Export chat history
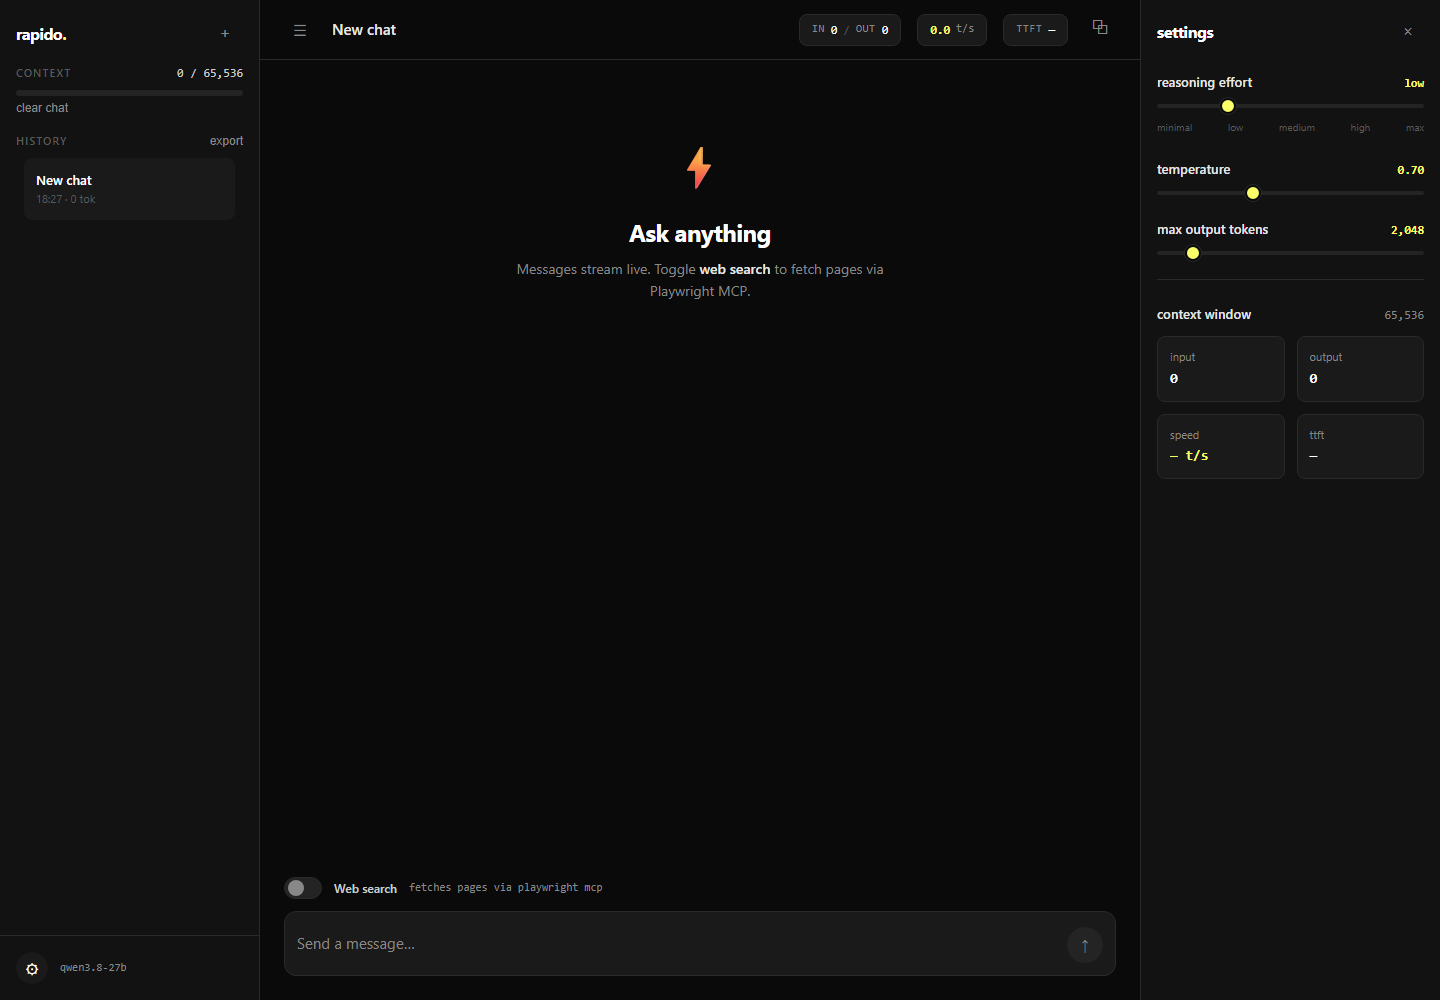1440x1000 pixels. [x=226, y=141]
